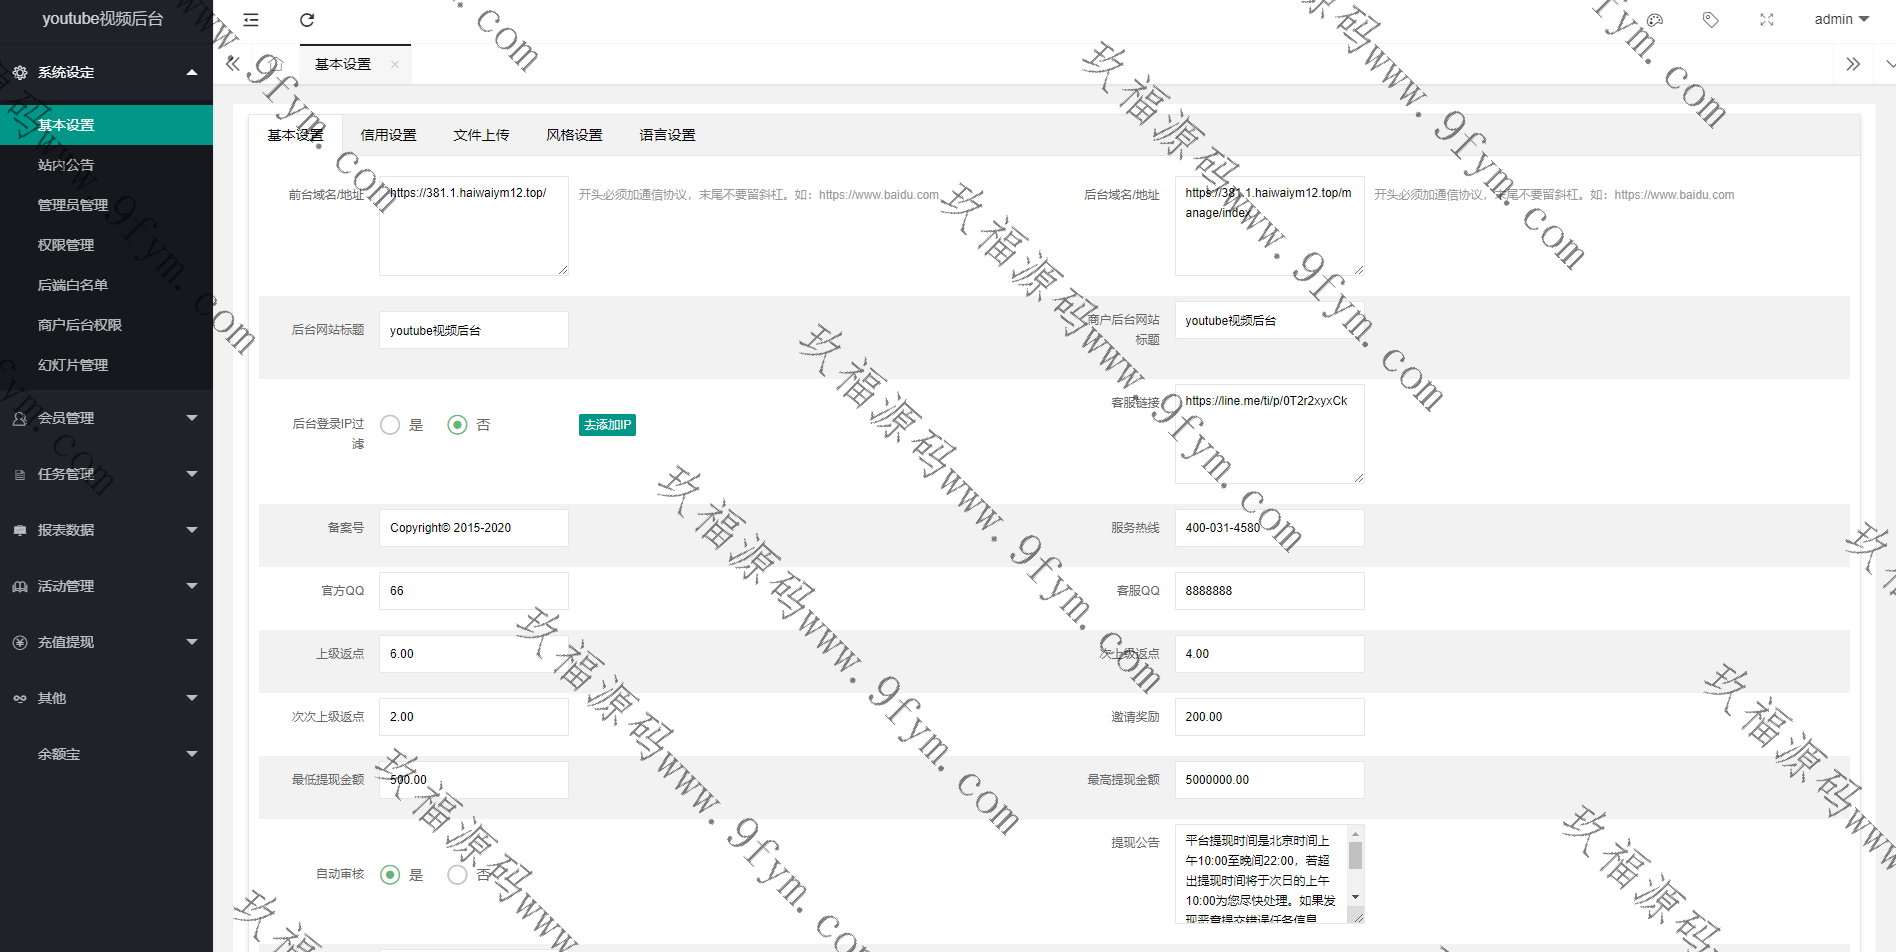
Task: Switch to the 语言设置 tab
Action: [x=667, y=135]
